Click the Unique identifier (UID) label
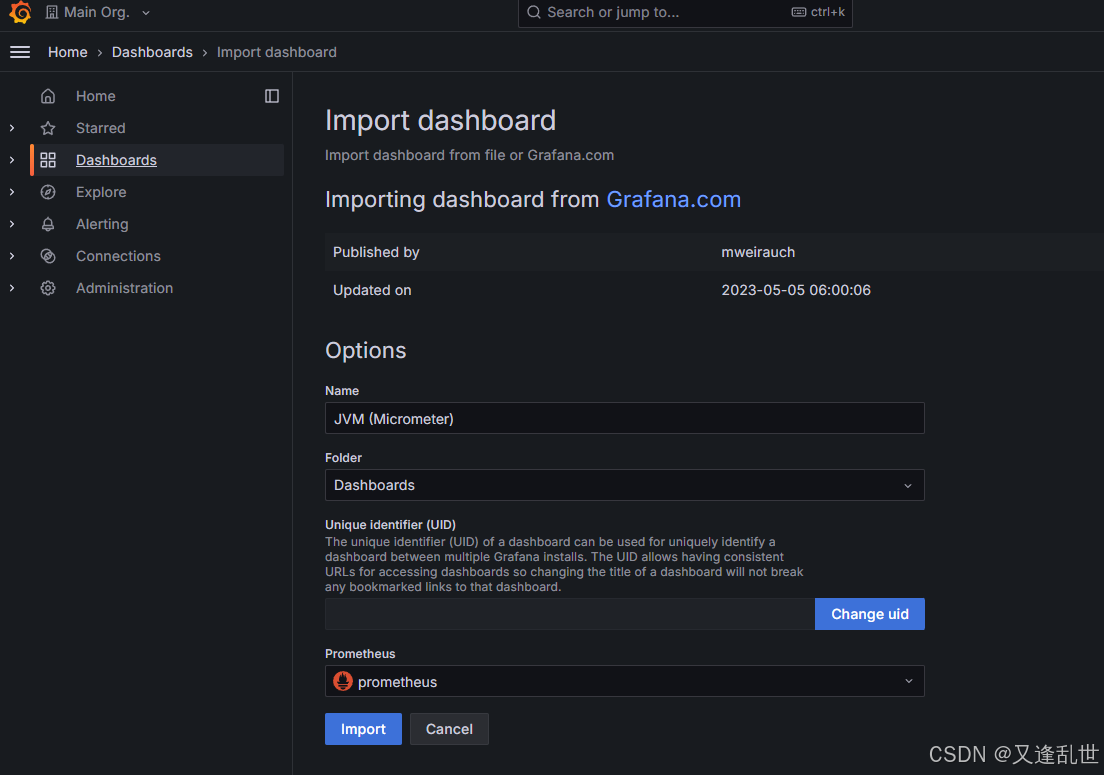The width and height of the screenshot is (1104, 775). click(x=390, y=524)
